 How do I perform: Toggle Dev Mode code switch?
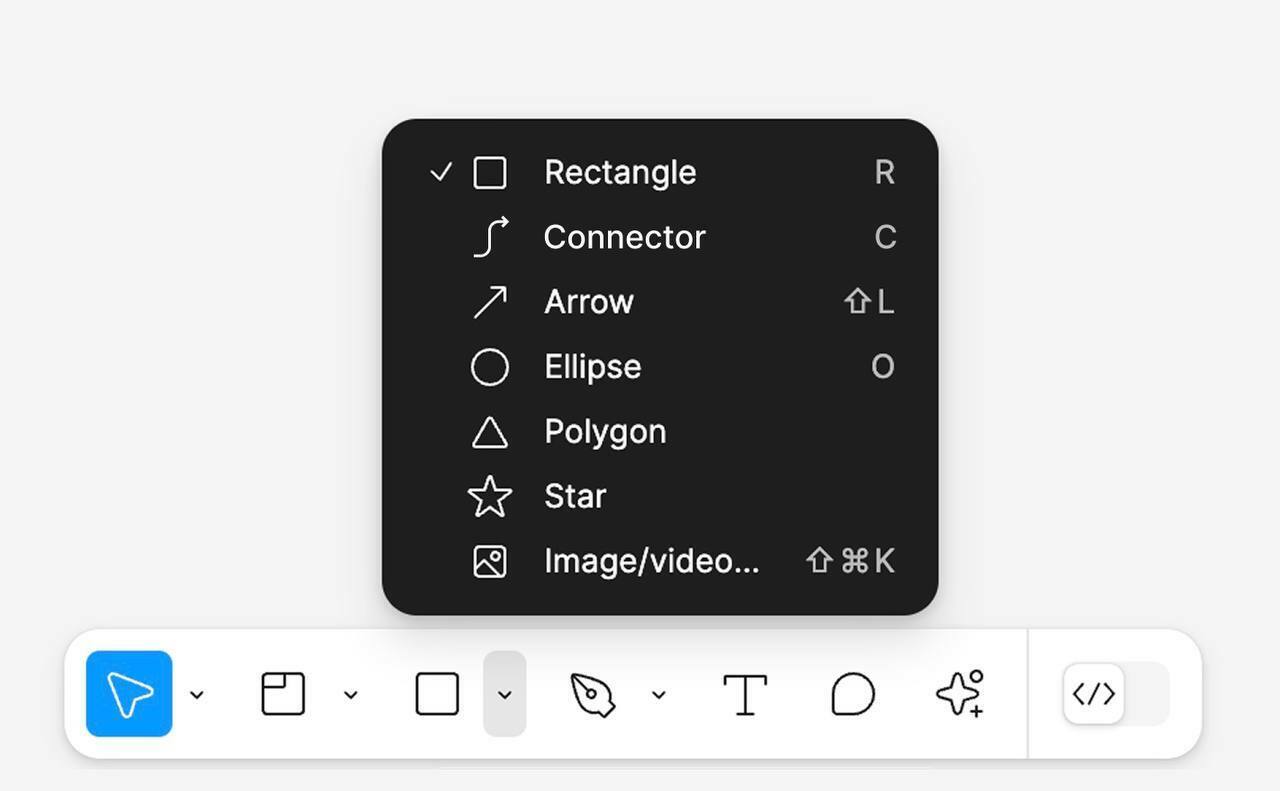coord(1116,694)
